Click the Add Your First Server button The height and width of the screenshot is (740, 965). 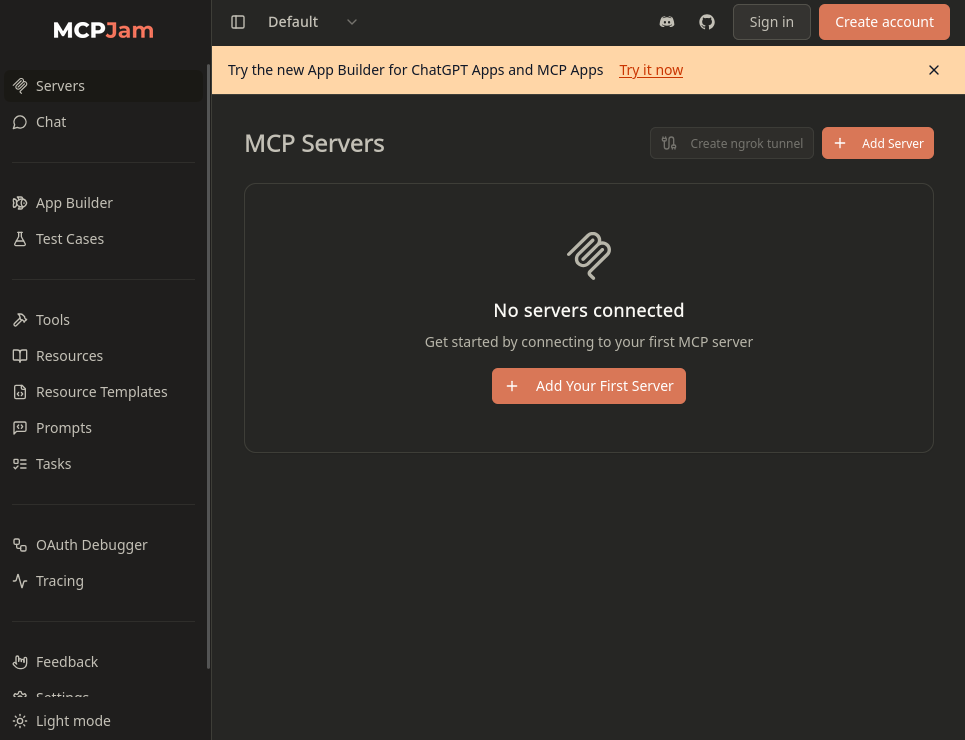coord(588,386)
